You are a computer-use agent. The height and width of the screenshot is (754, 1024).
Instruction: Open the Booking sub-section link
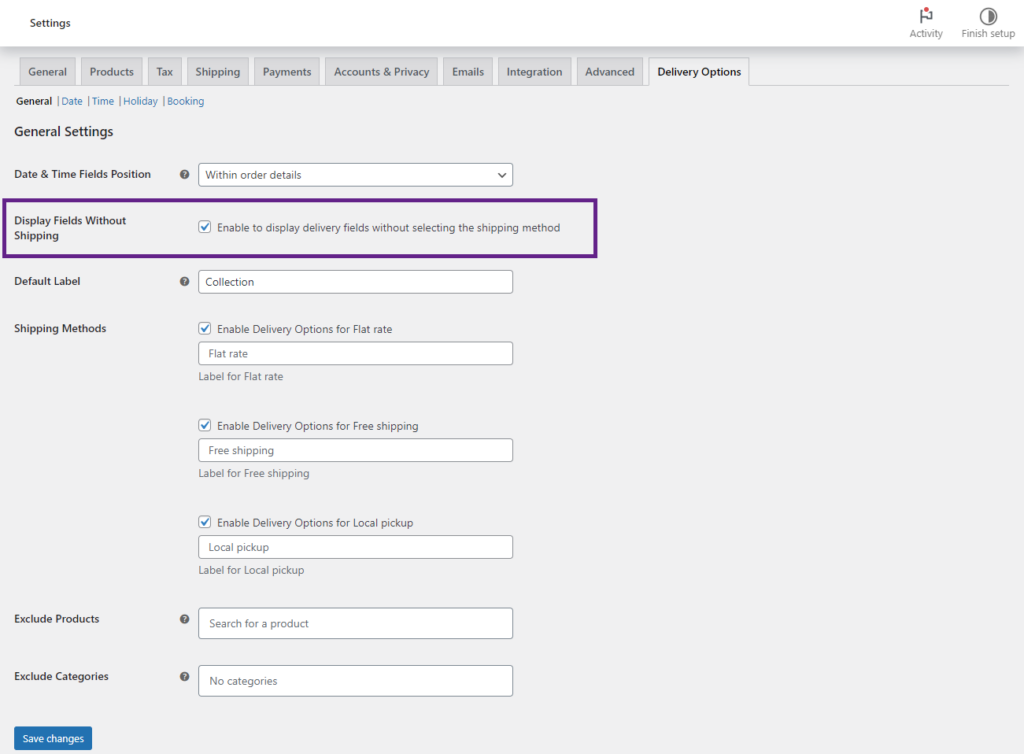185,101
